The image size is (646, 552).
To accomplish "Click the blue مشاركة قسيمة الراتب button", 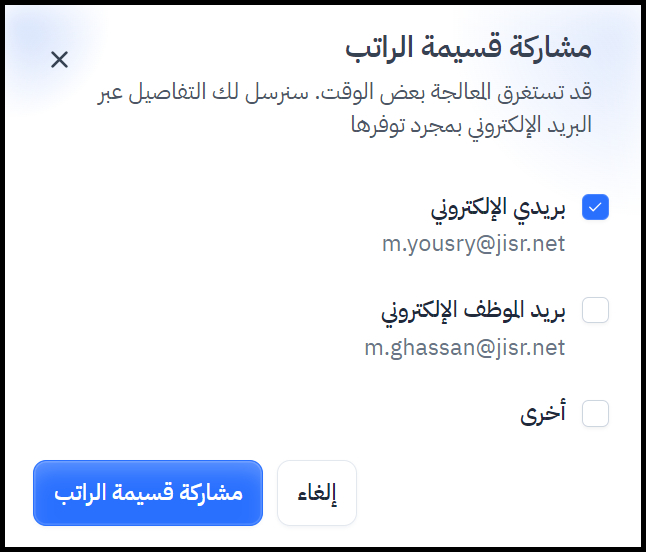I will [x=148, y=493].
